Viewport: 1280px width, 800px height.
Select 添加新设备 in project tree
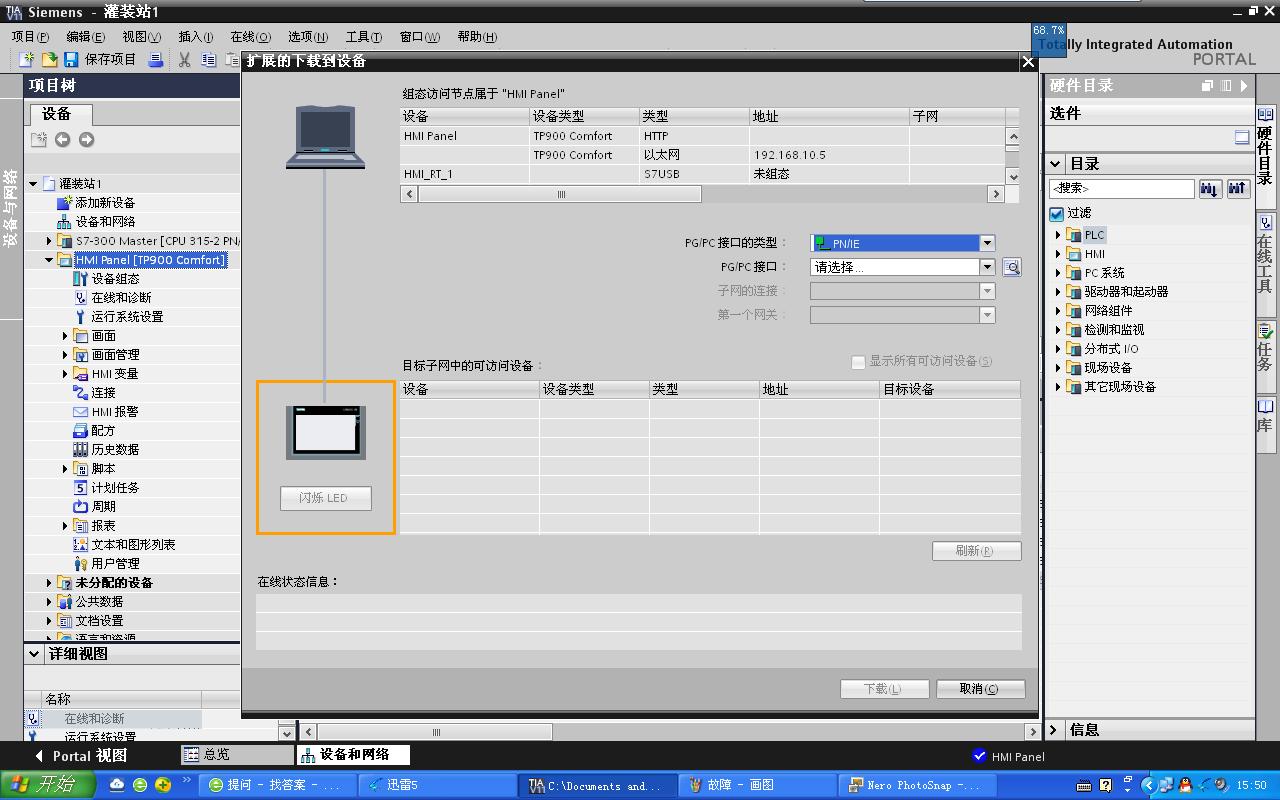(104, 203)
